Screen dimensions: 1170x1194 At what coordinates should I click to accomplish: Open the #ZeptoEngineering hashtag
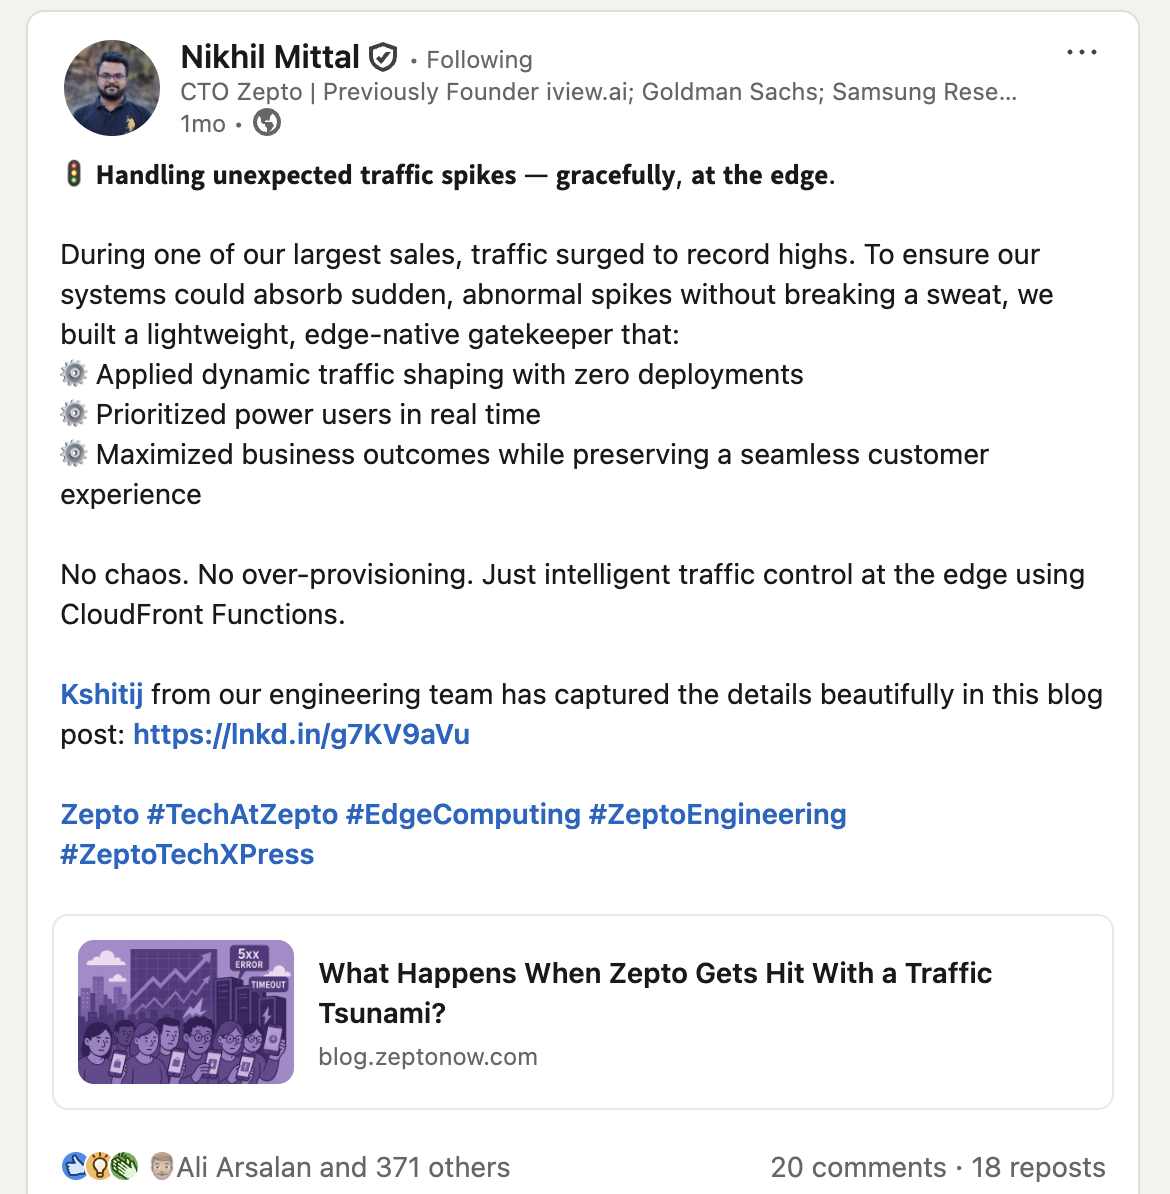(x=717, y=814)
